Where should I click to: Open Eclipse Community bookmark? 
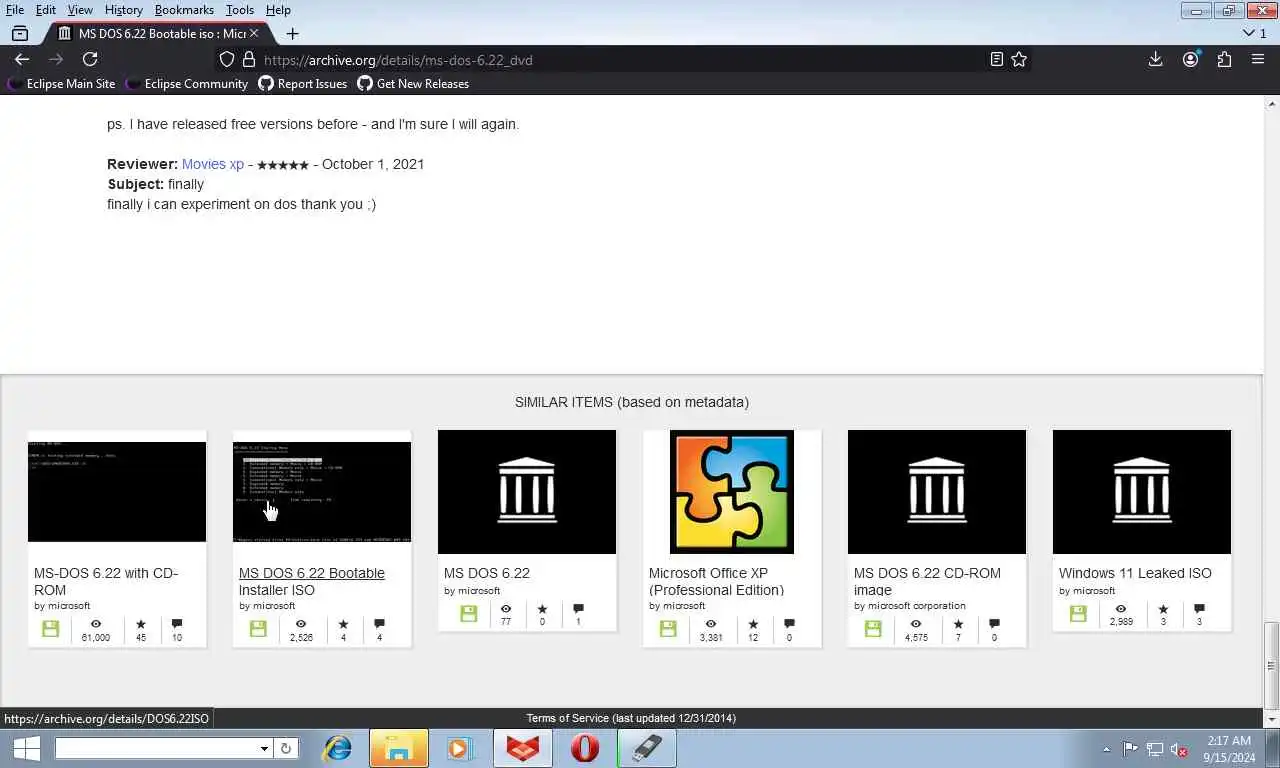coord(187,84)
